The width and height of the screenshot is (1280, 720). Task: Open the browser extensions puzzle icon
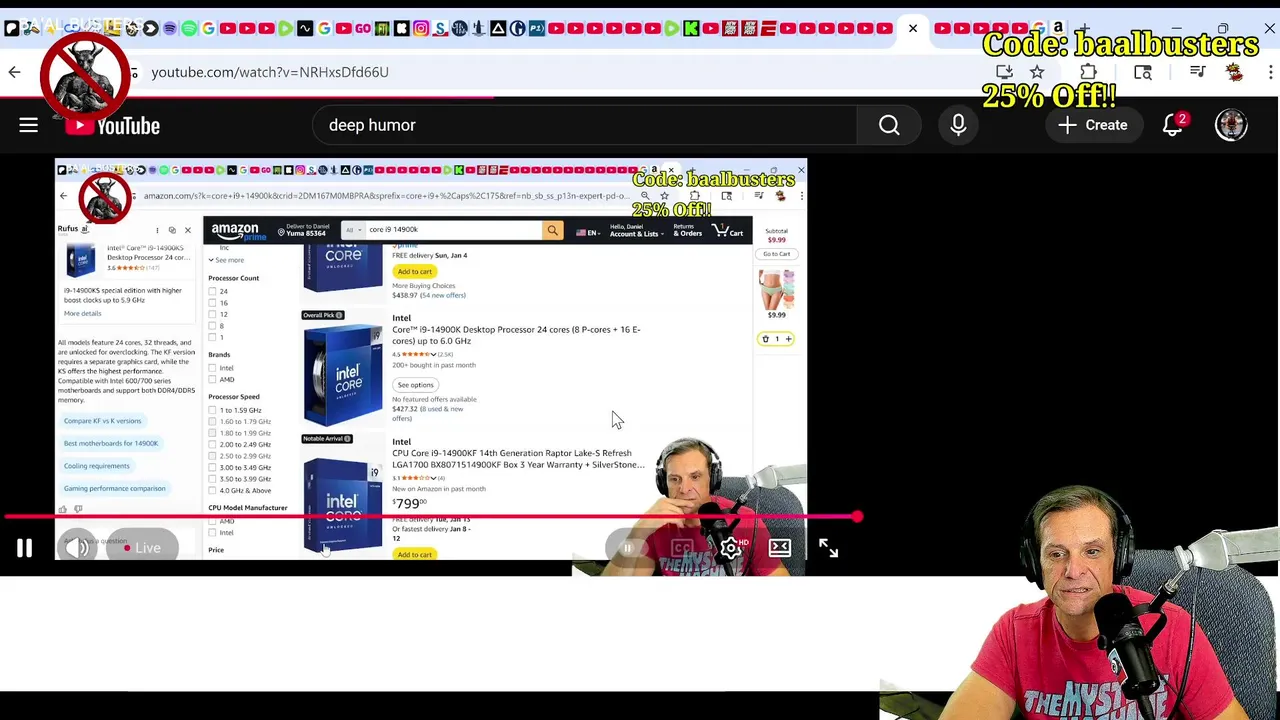click(1088, 72)
